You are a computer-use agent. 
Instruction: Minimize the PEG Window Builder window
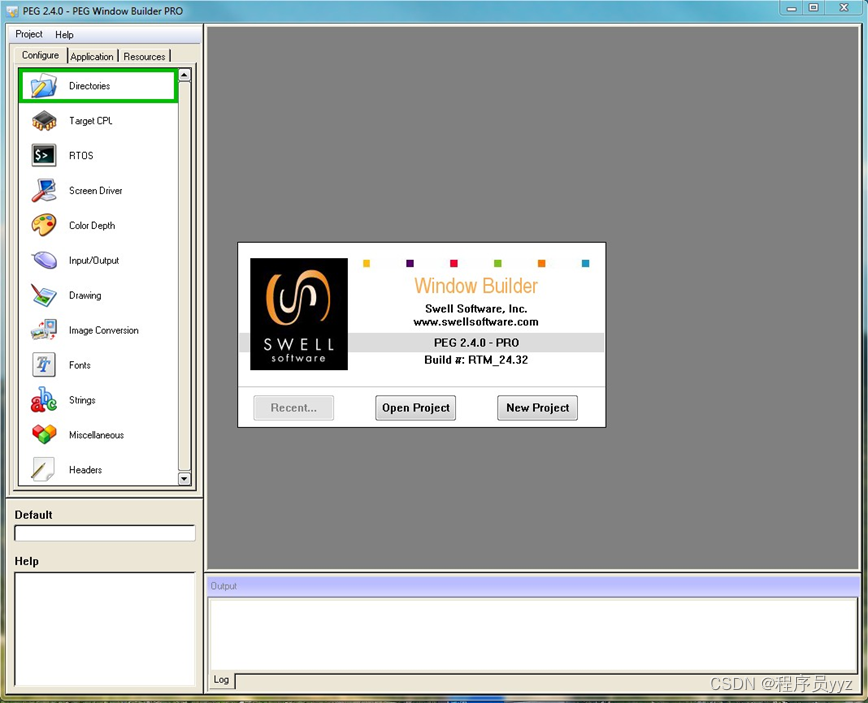(x=792, y=8)
